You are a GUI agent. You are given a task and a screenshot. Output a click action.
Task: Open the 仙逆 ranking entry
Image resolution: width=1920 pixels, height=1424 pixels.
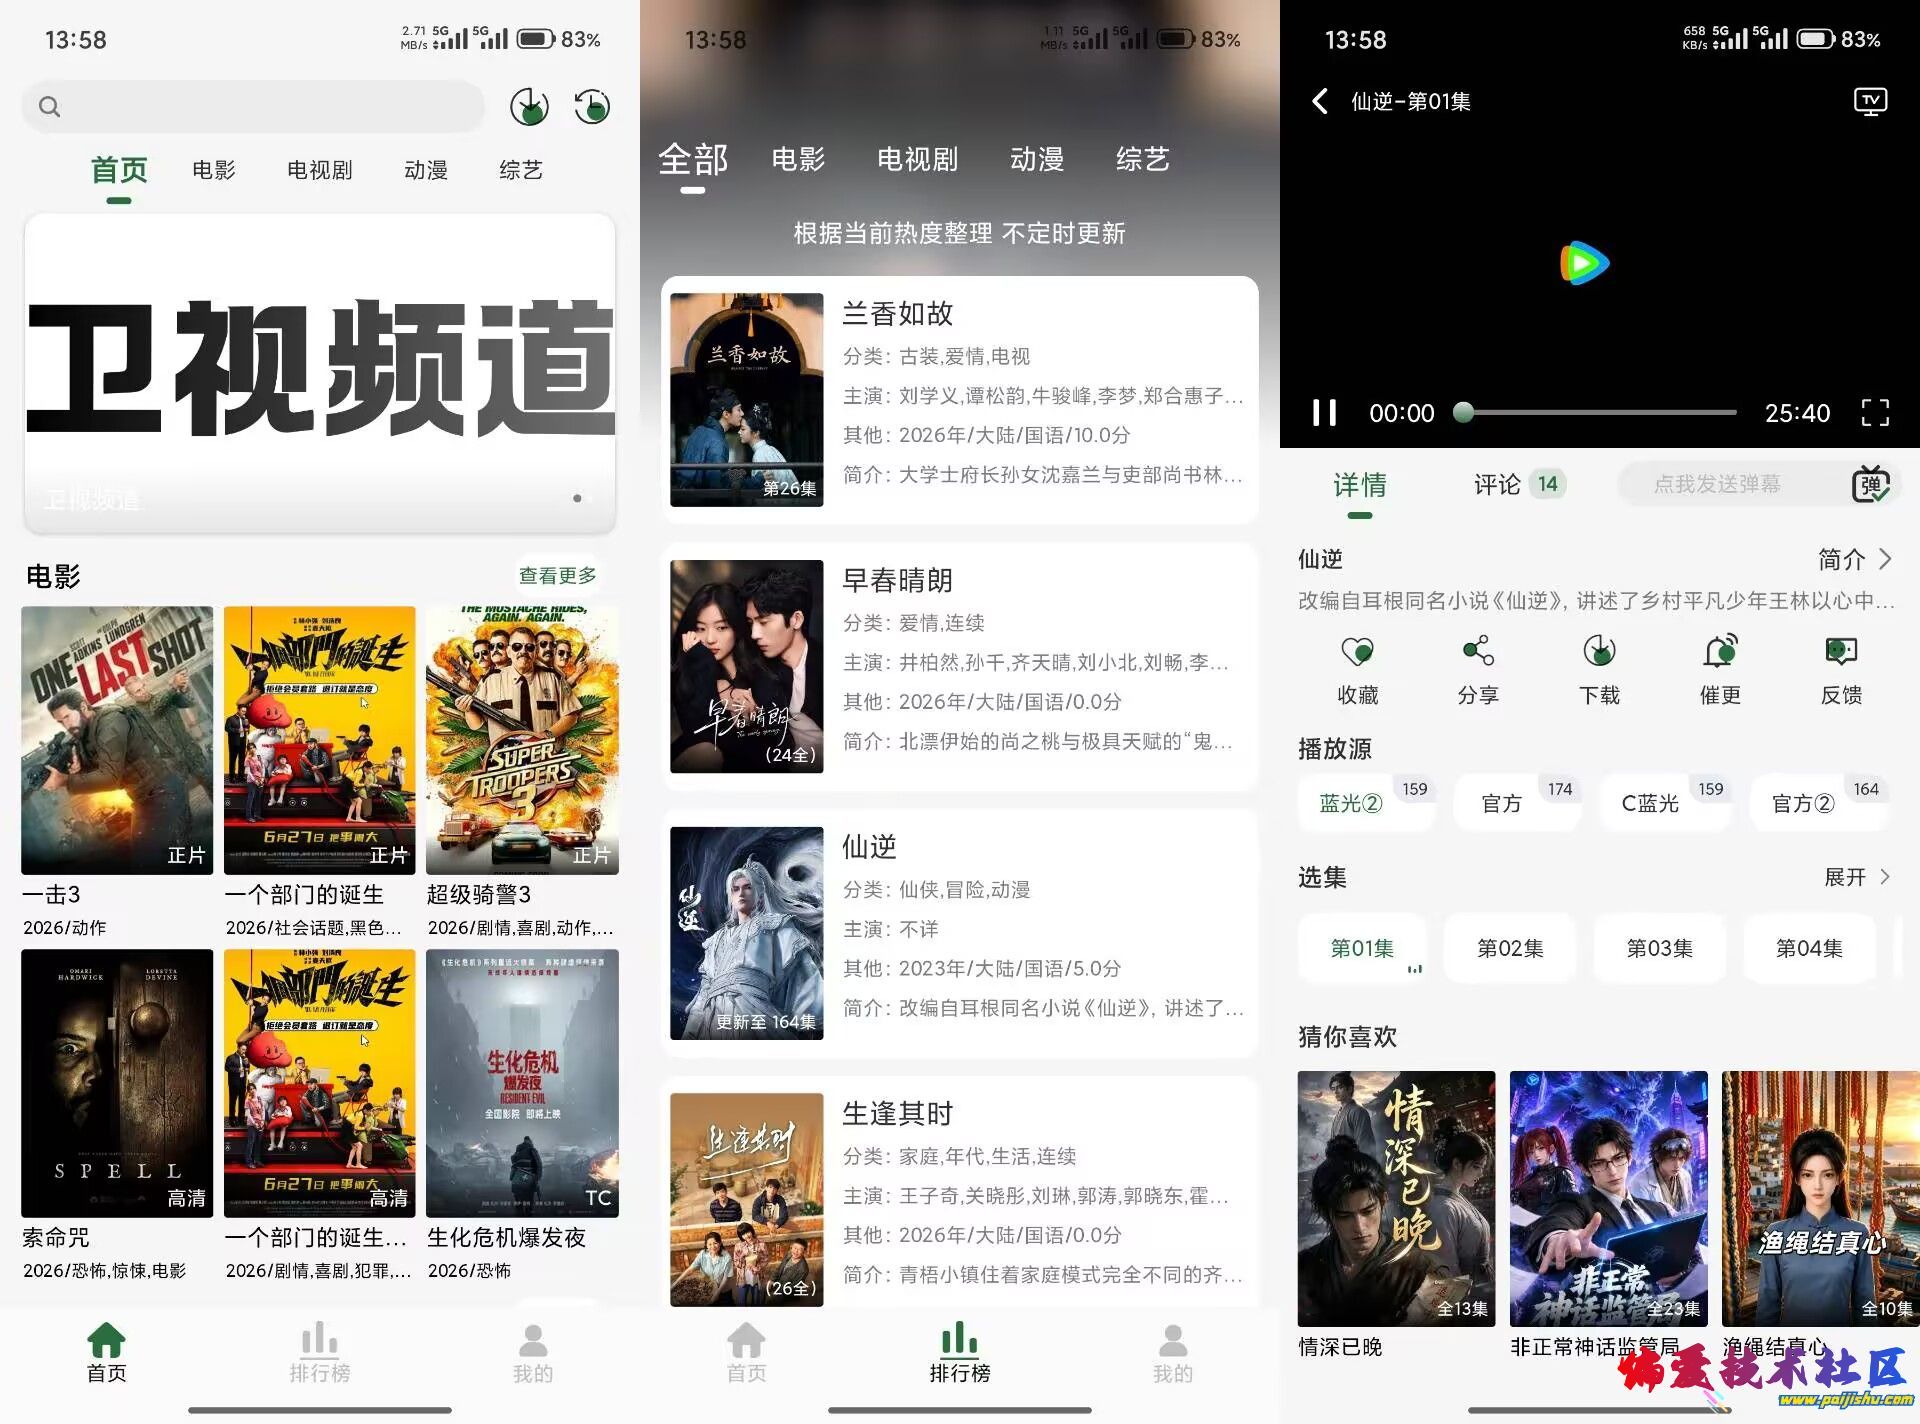pos(960,933)
